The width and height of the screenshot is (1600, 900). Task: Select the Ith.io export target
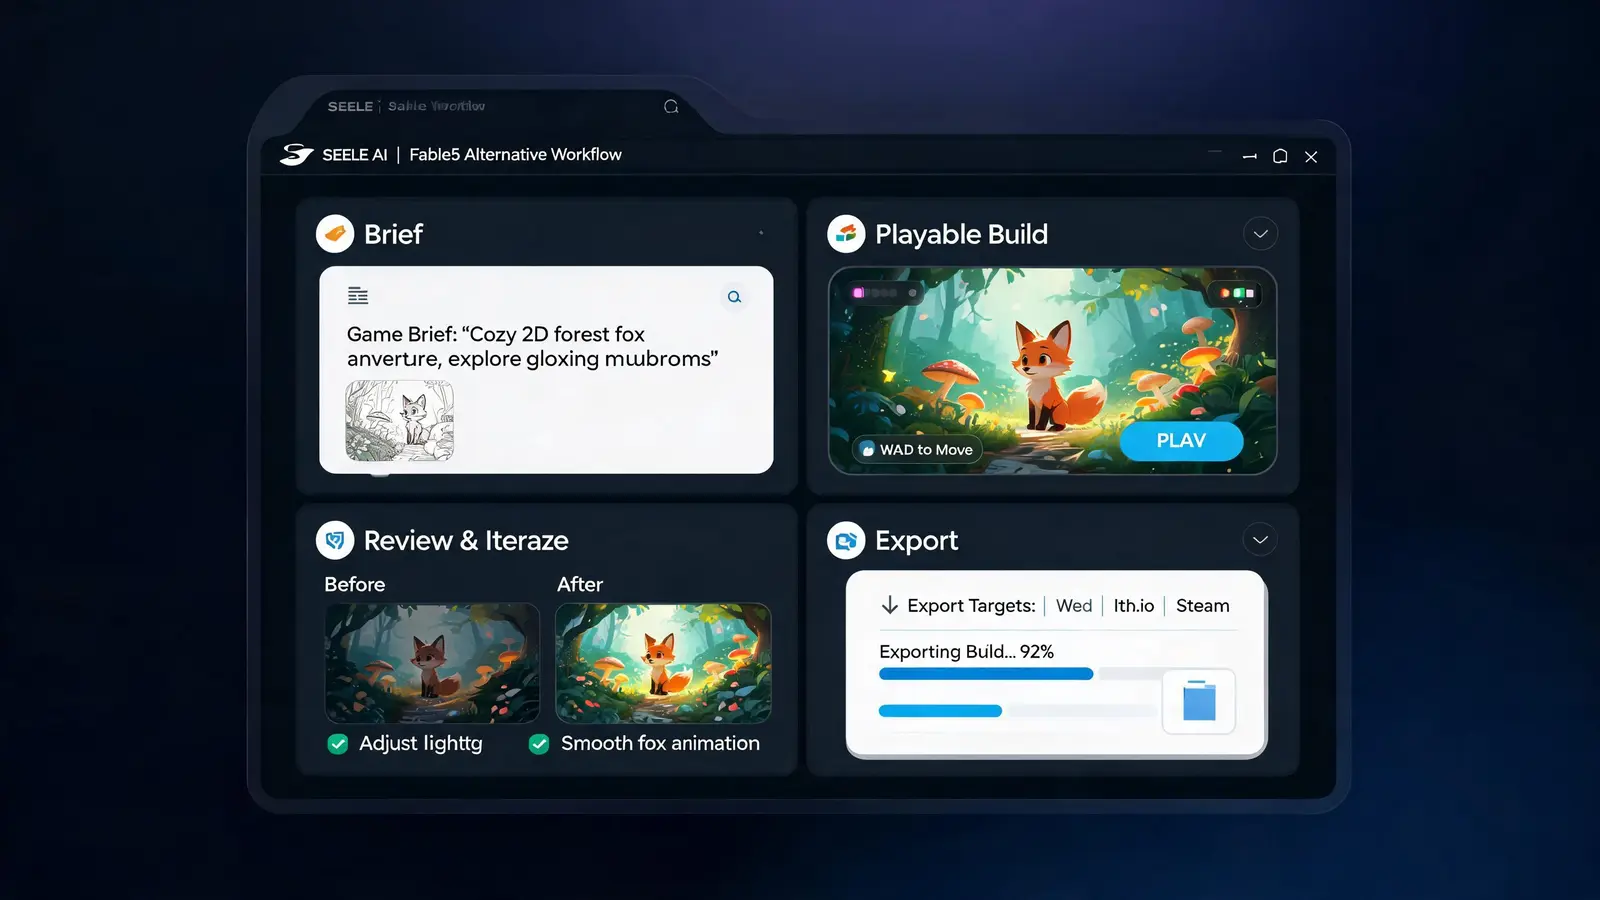(x=1134, y=606)
